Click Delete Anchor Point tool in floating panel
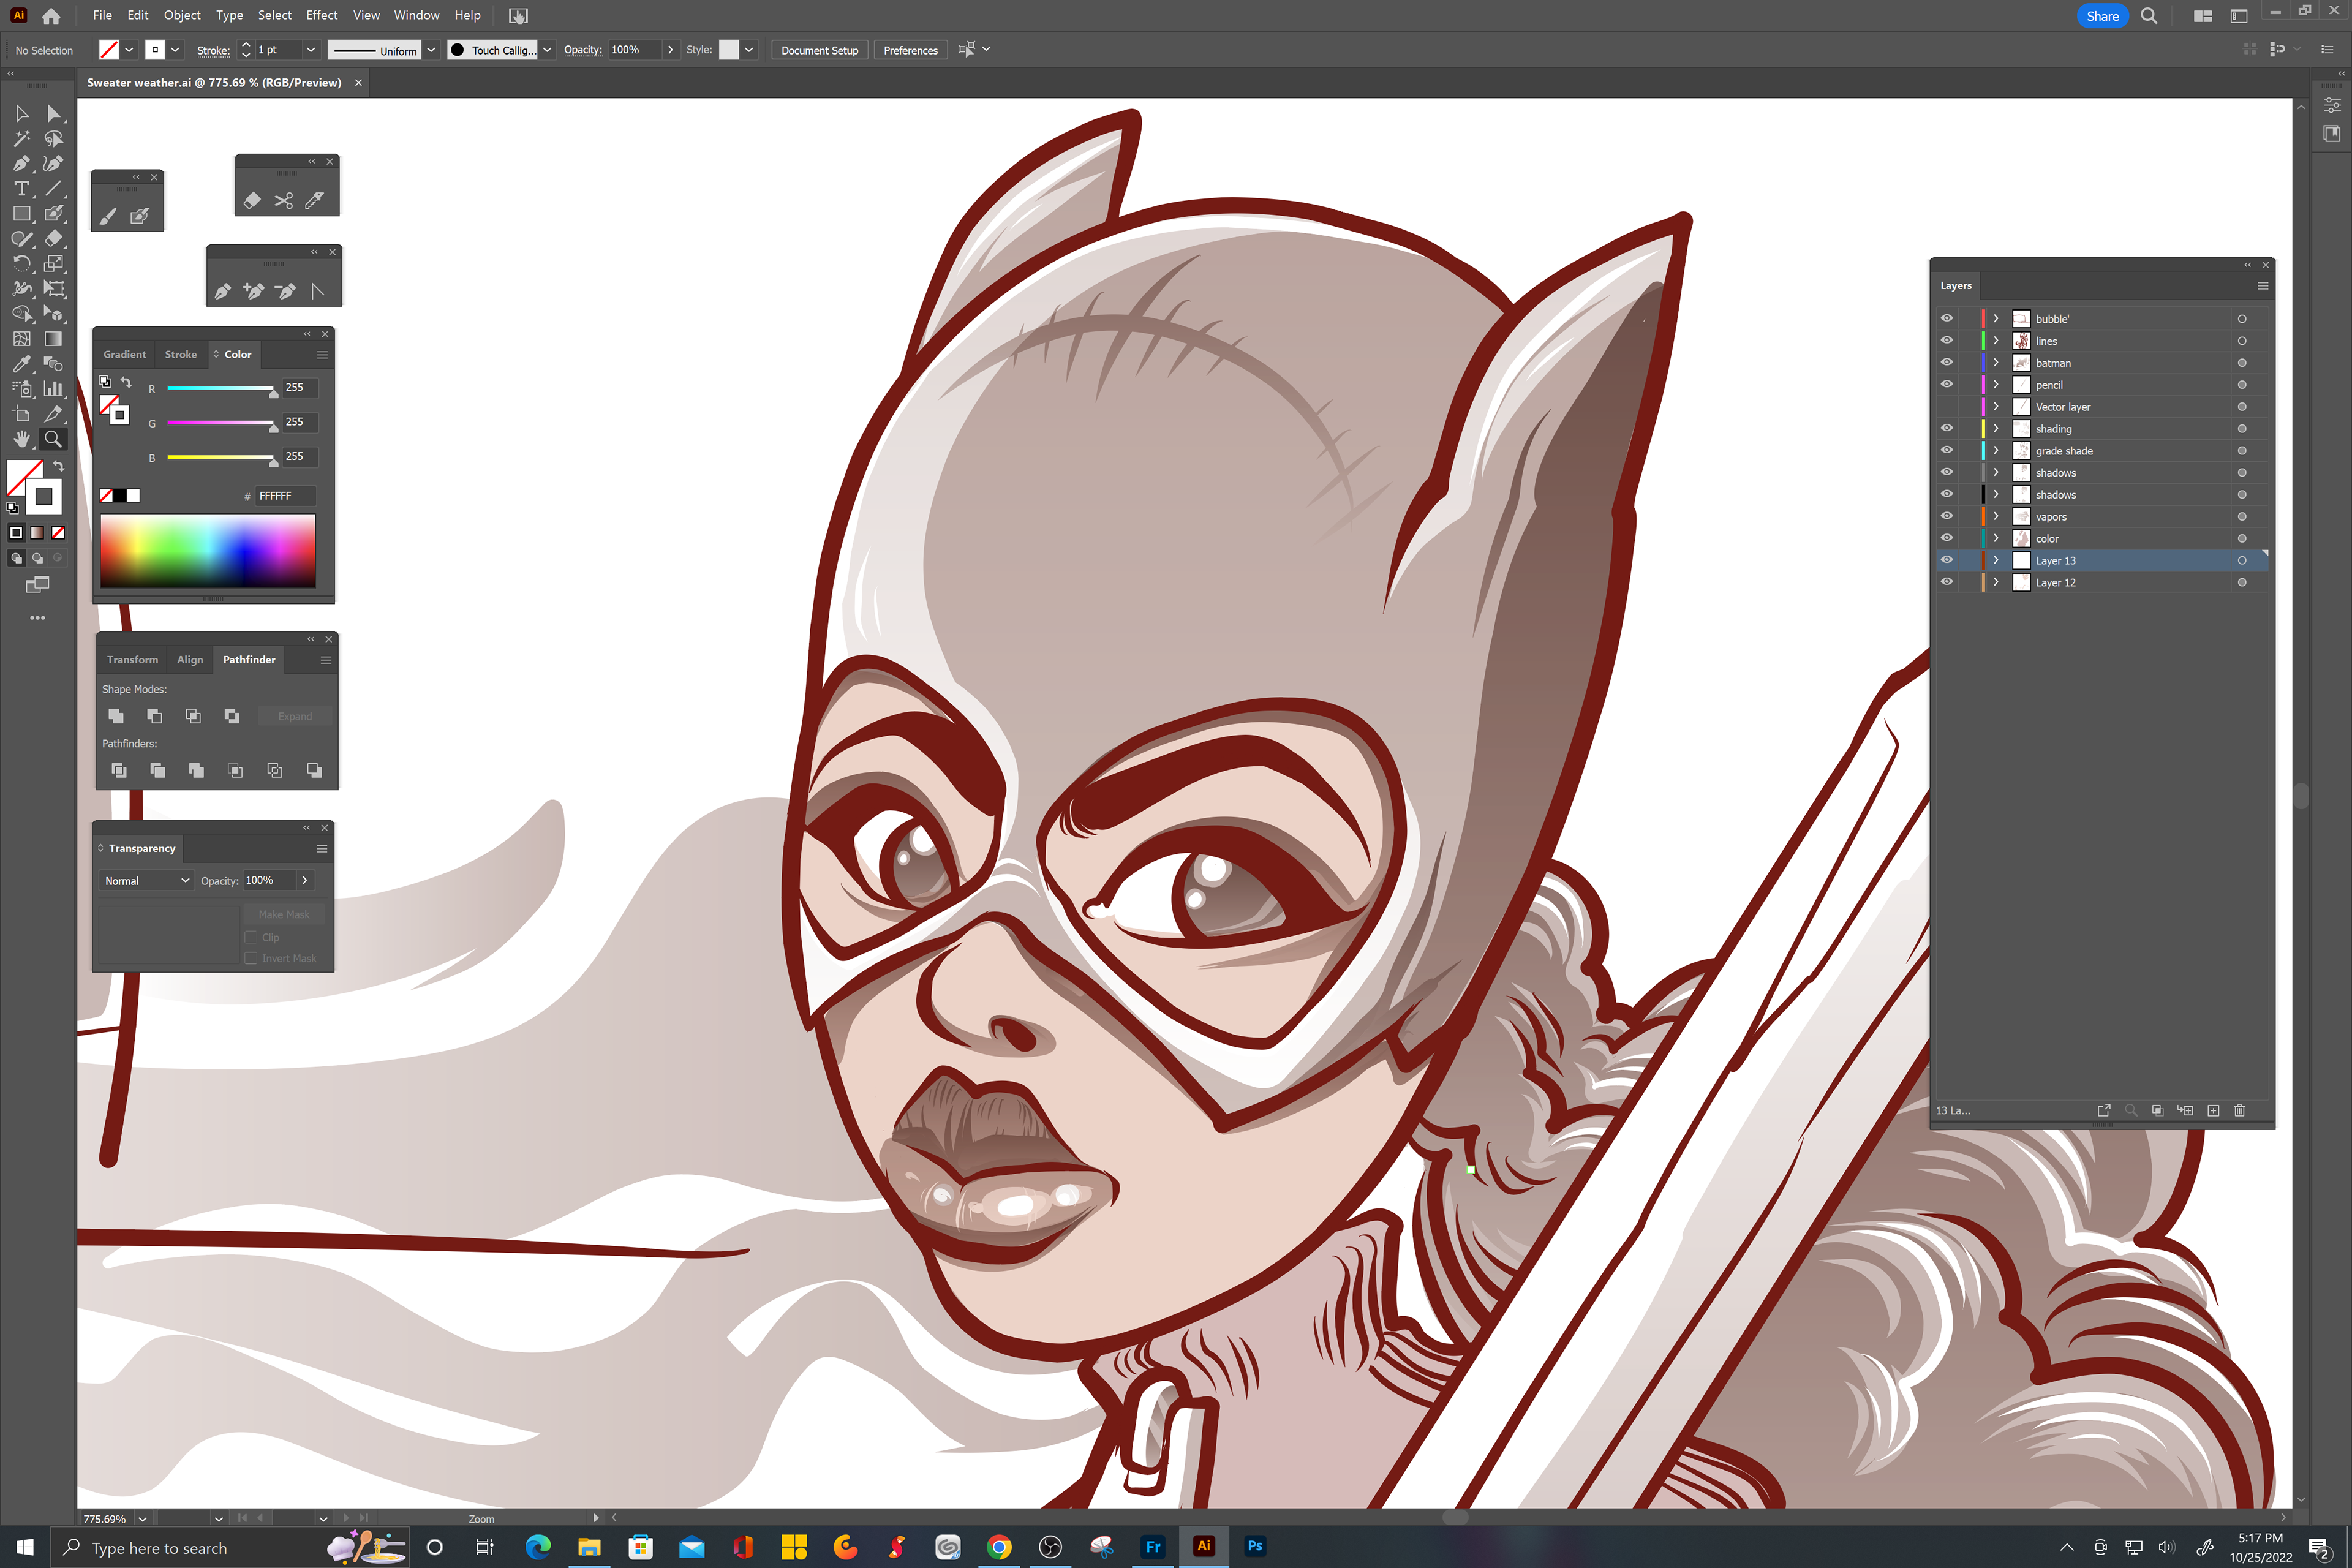Viewport: 2352px width, 1568px height. (286, 291)
